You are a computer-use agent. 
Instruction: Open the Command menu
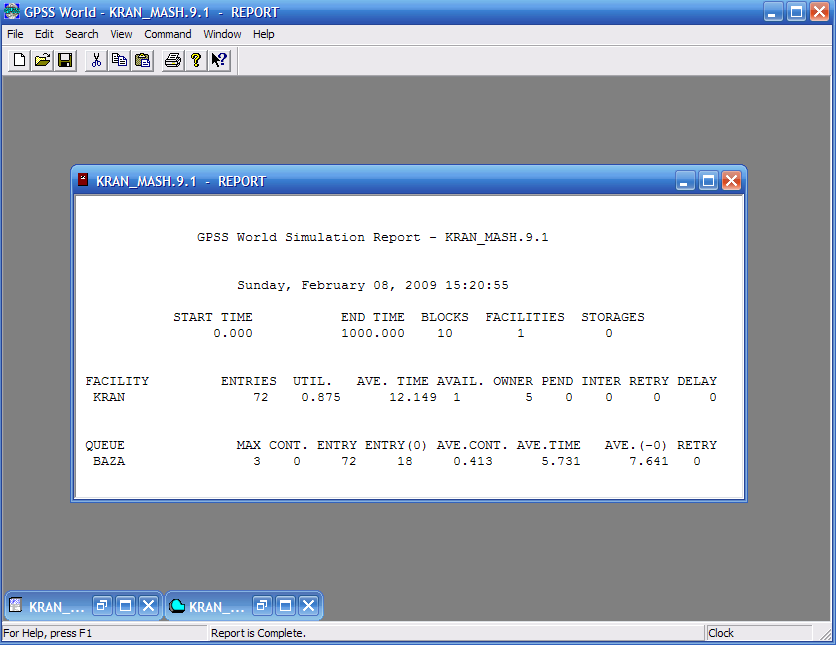(x=167, y=34)
